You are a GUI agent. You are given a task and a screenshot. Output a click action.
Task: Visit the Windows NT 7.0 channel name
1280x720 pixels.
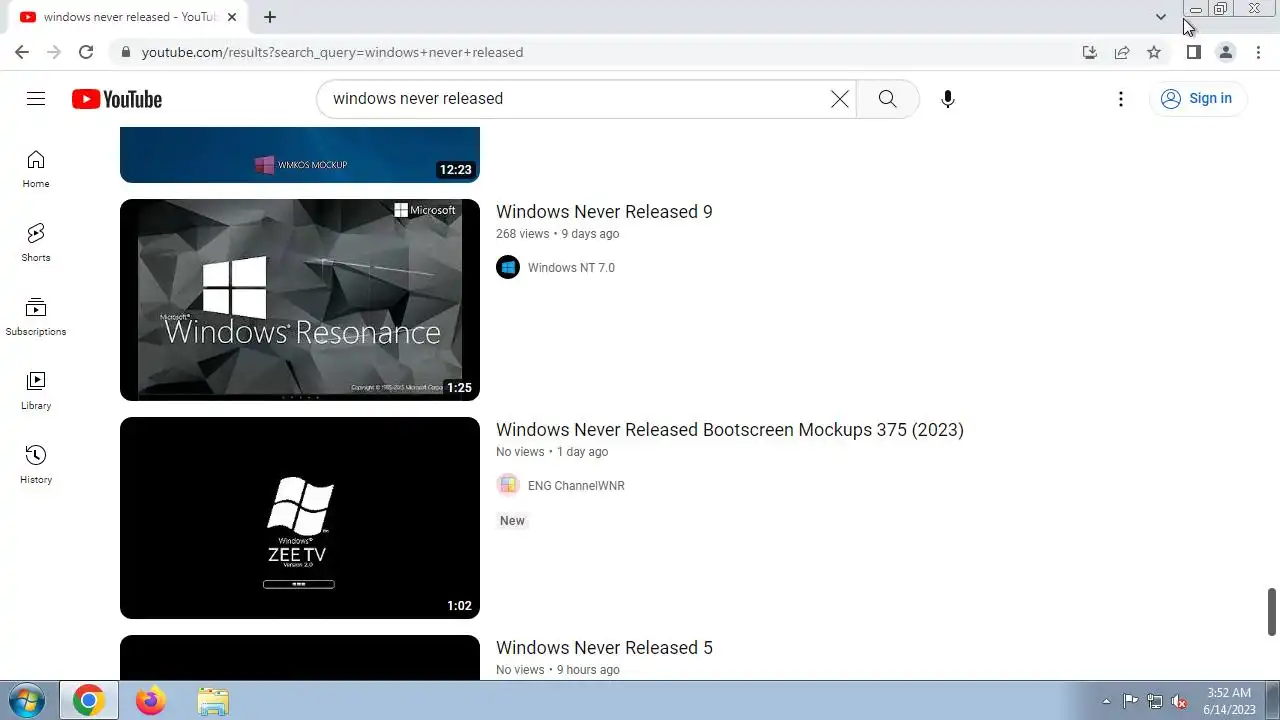pyautogui.click(x=571, y=268)
